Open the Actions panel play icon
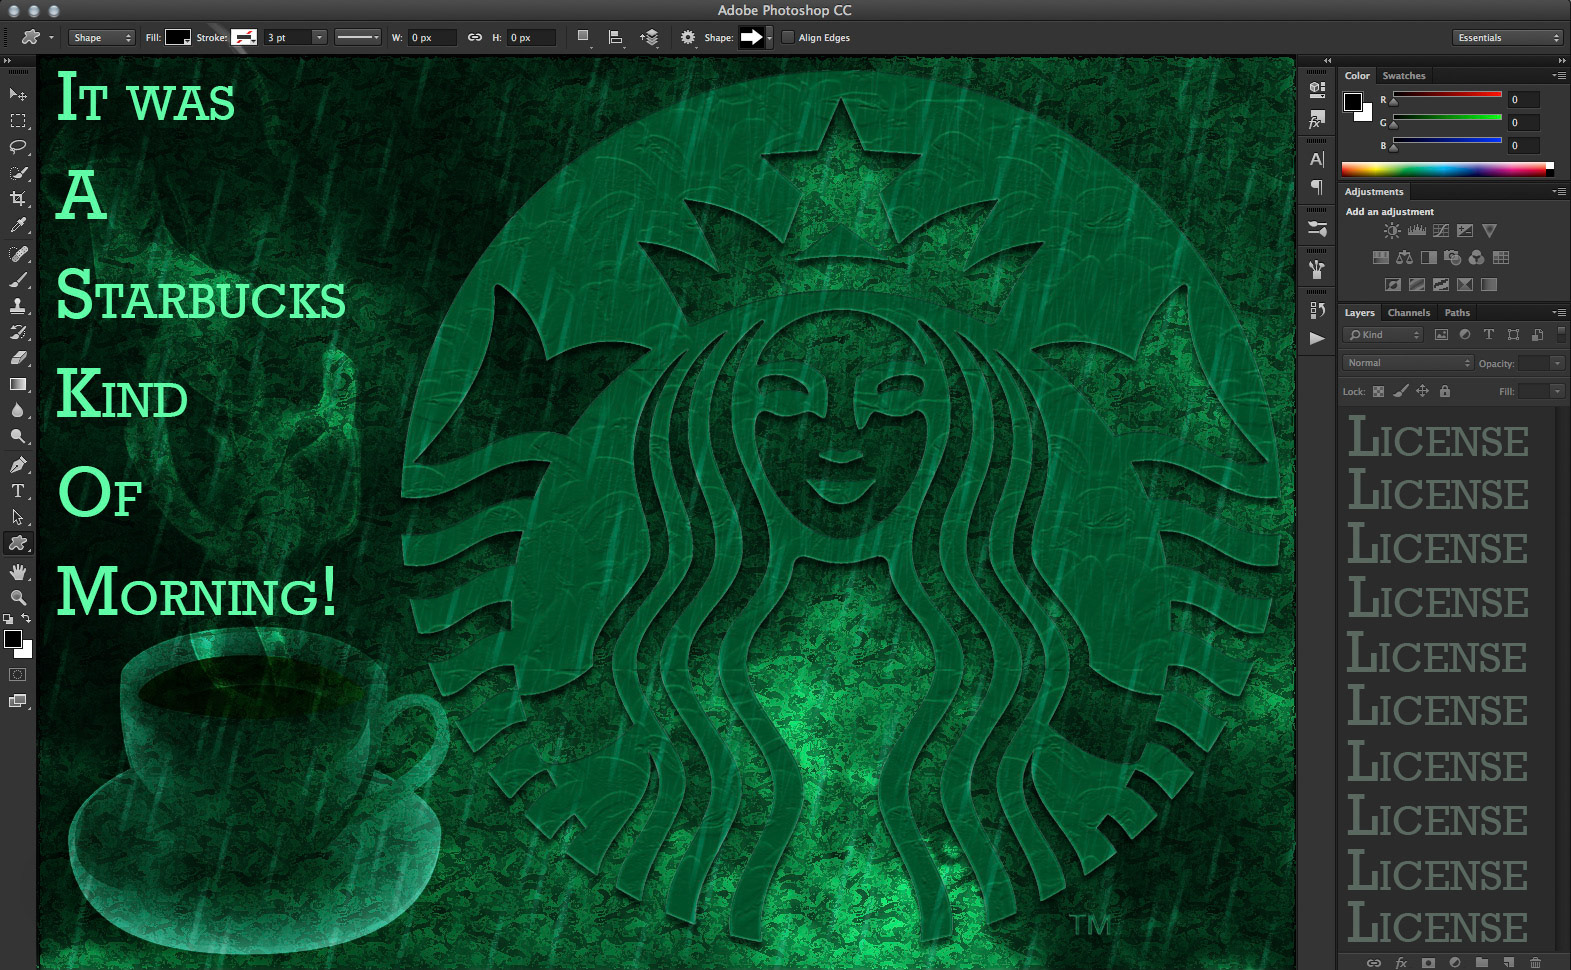Viewport: 1571px width, 970px height. pyautogui.click(x=1317, y=338)
